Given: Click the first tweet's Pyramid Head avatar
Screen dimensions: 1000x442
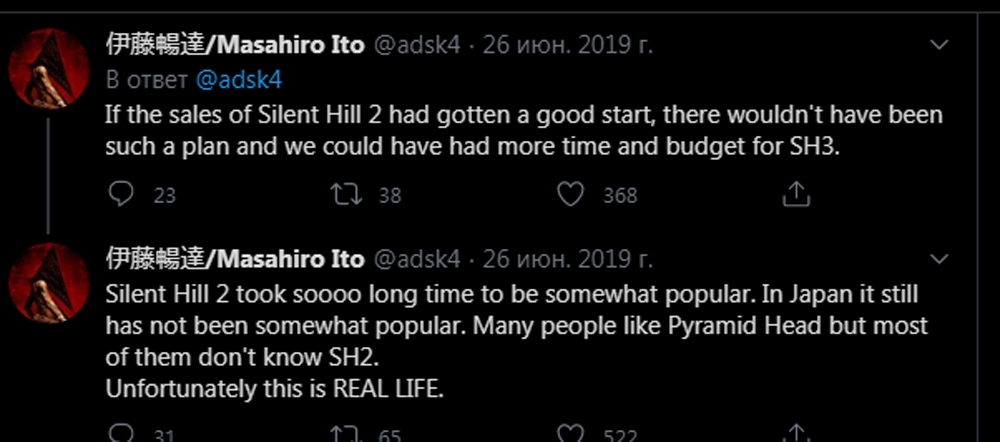Looking at the screenshot, I should tap(48, 69).
